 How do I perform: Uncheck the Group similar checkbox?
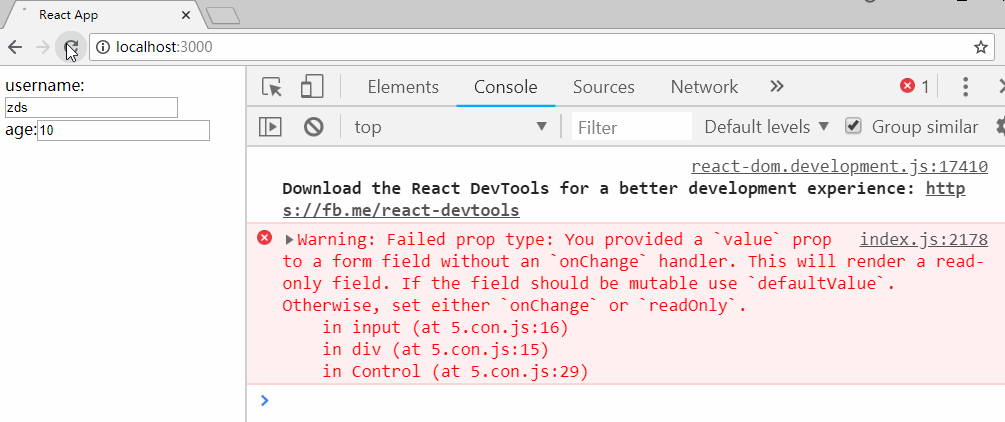point(852,126)
